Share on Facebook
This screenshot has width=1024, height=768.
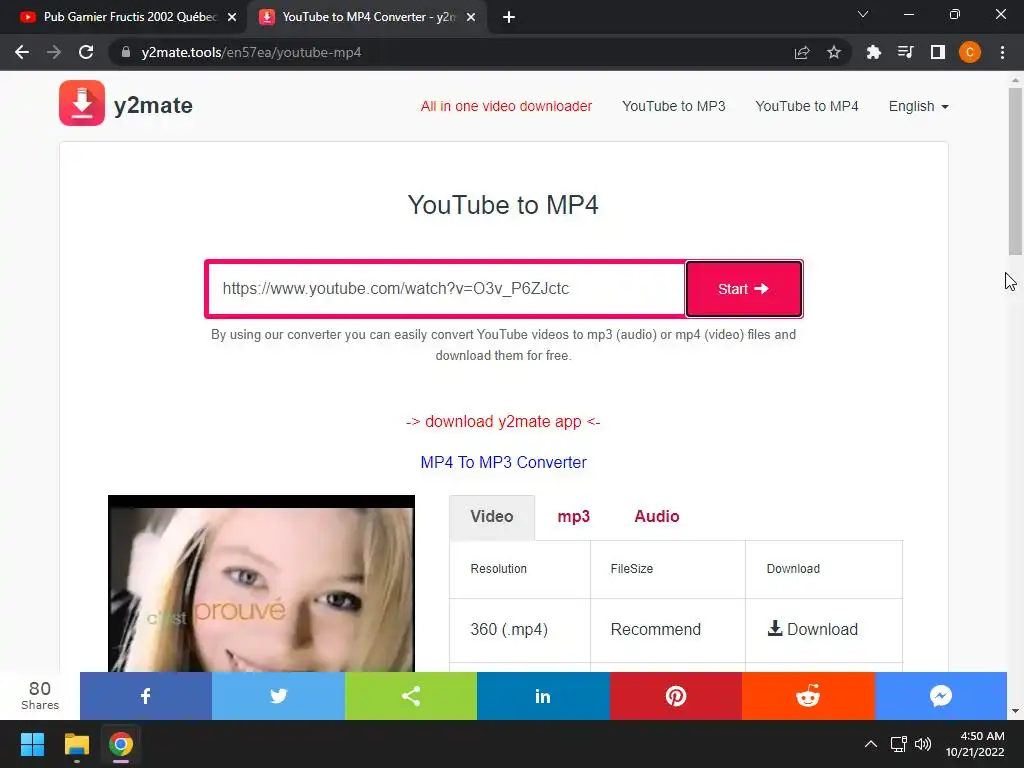[x=146, y=696]
